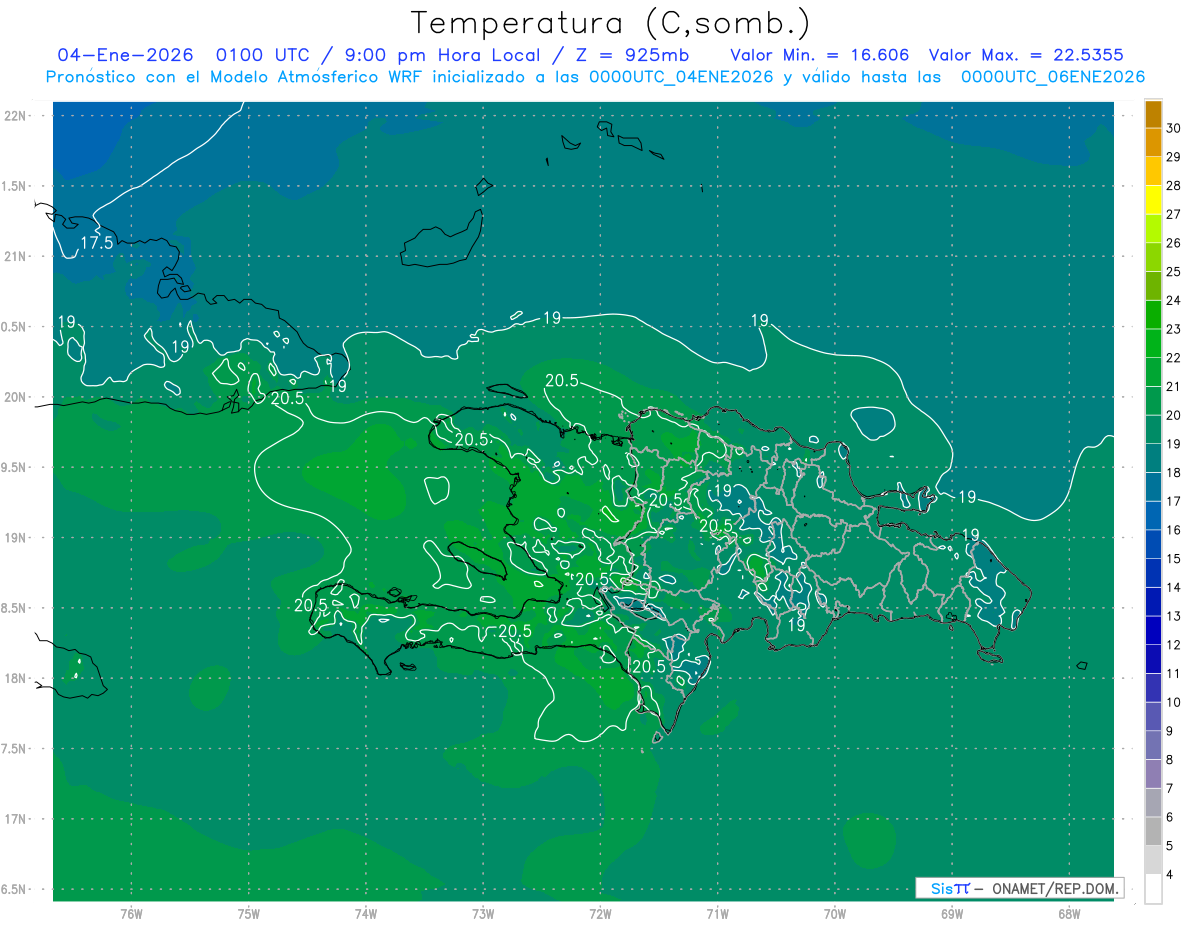The height and width of the screenshot is (927, 1200).
Task: Click the 68W longitude axis label
Action: pyautogui.click(x=1068, y=913)
